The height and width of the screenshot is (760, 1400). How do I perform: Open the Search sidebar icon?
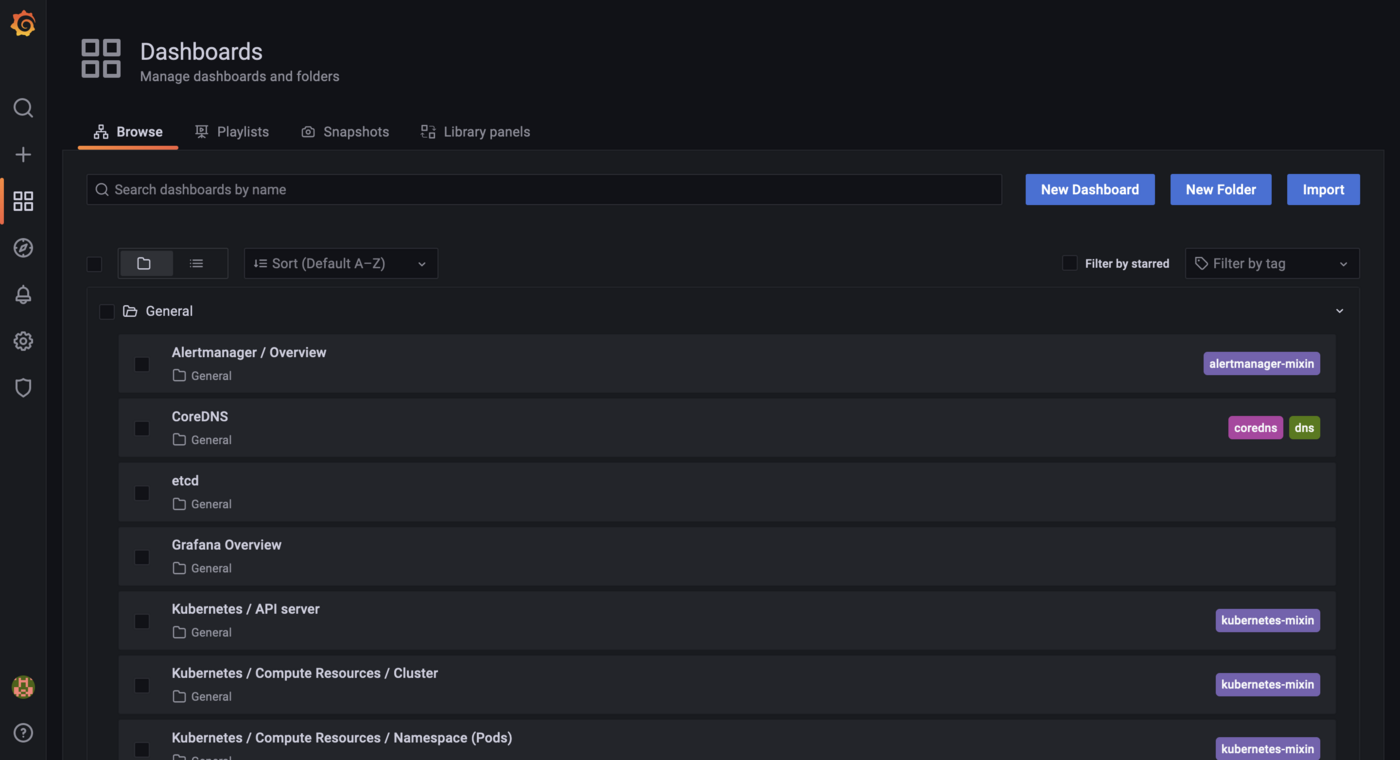click(23, 108)
